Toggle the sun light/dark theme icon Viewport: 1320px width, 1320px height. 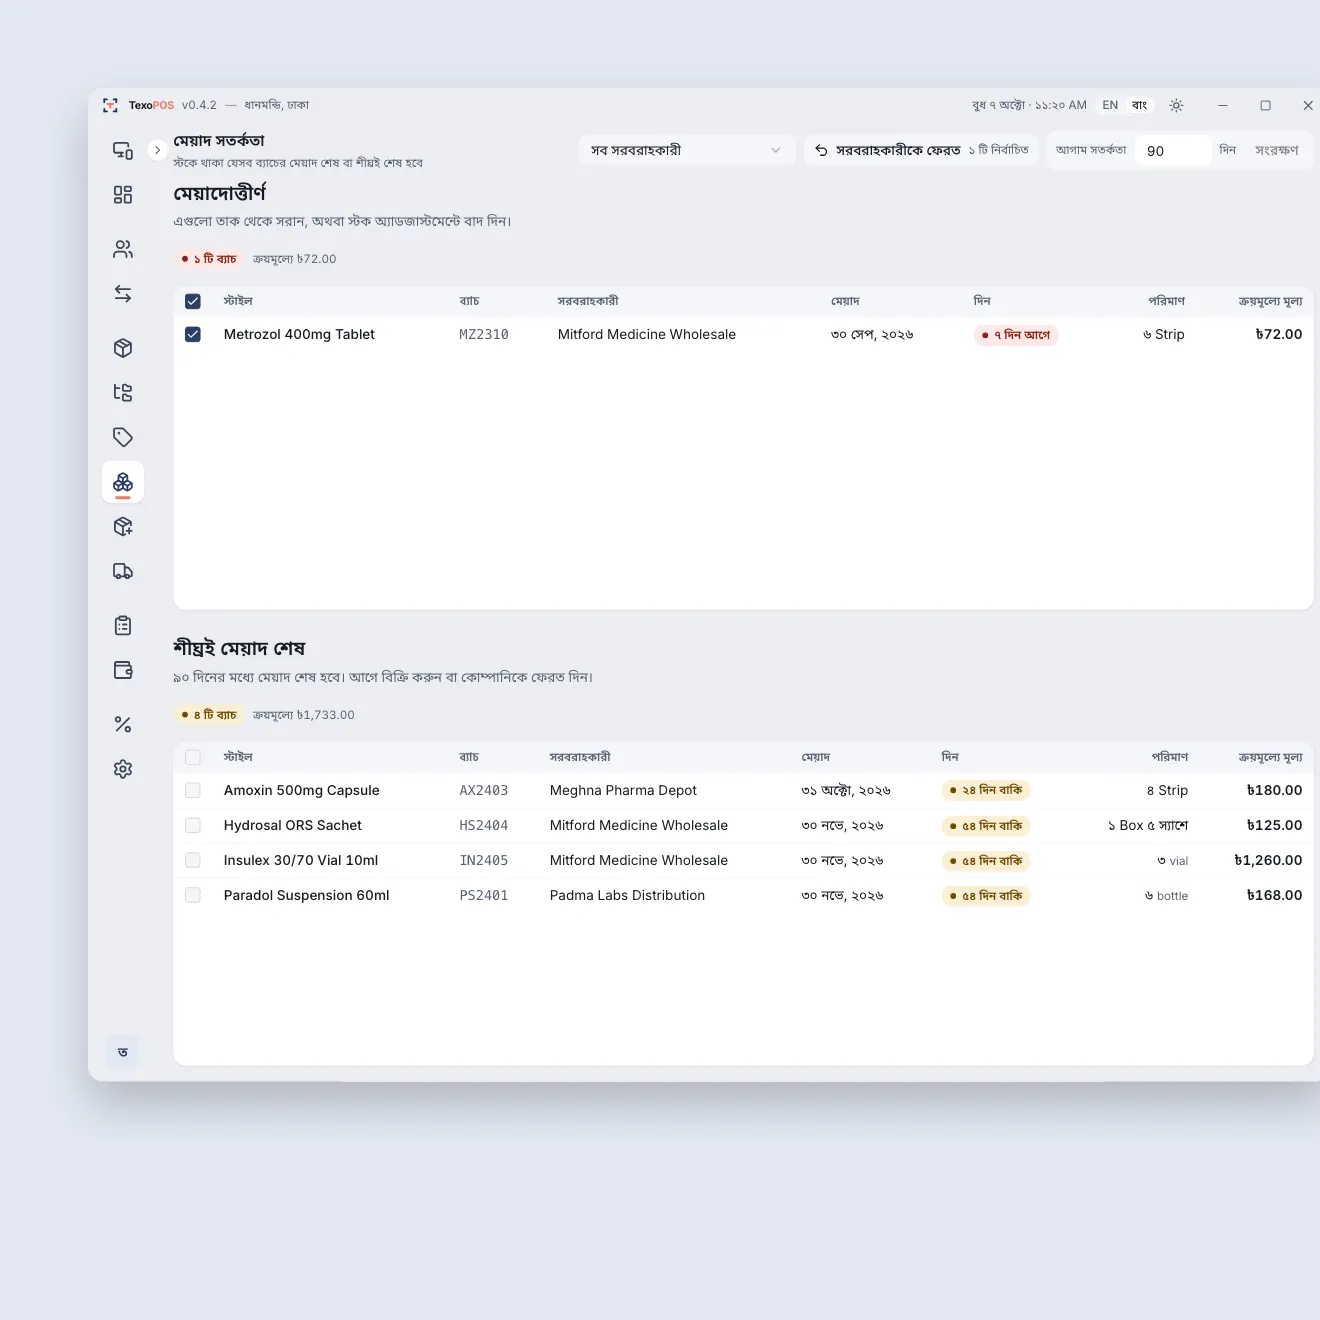1176,105
